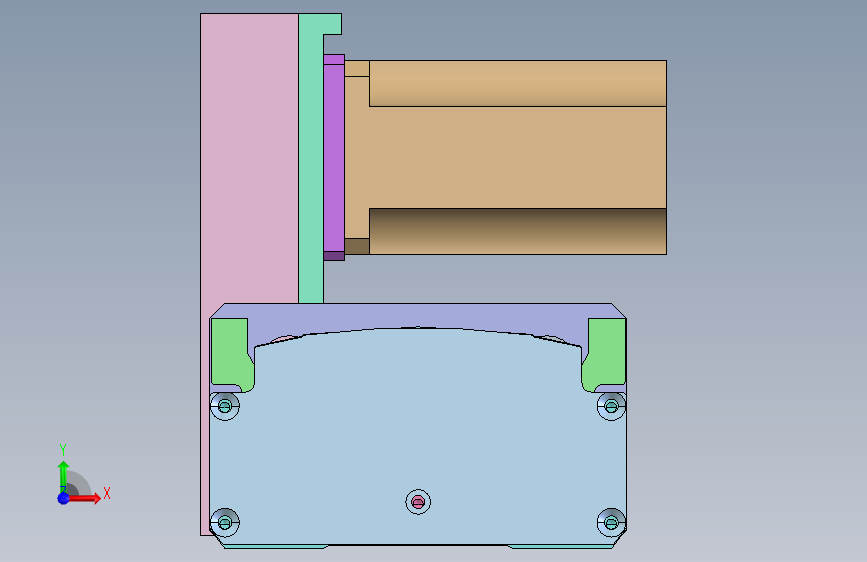Pick the top-left screw on the housing
This screenshot has height=562, width=867.
pos(224,407)
